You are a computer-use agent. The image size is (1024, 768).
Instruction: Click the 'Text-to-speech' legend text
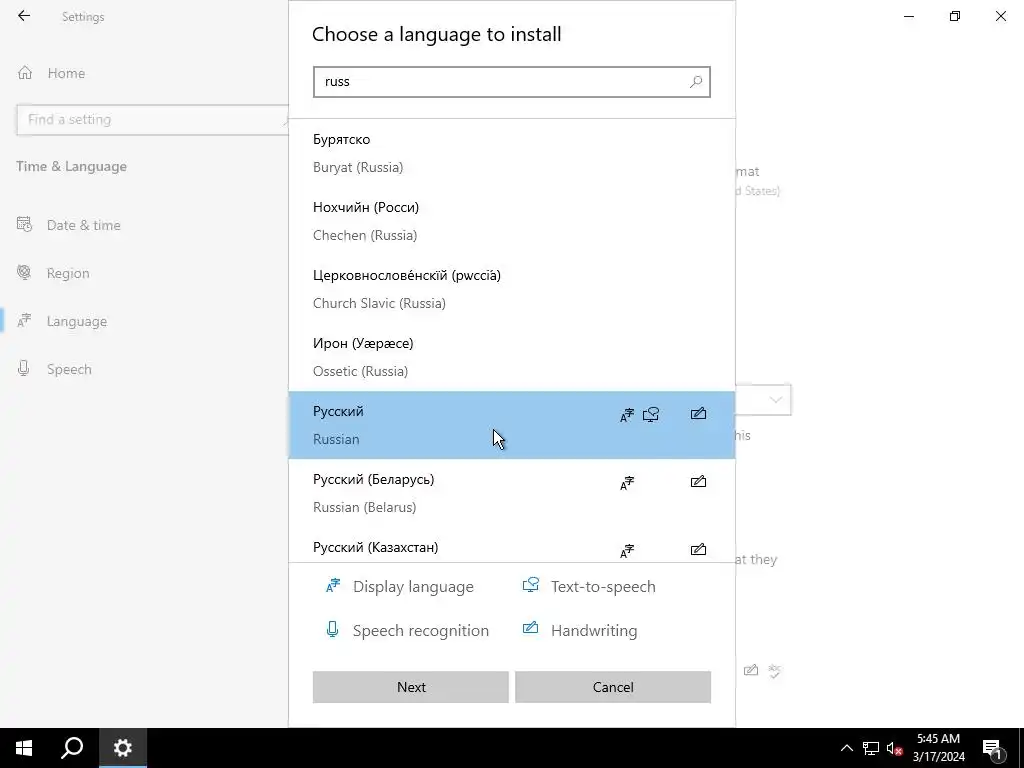(x=603, y=586)
